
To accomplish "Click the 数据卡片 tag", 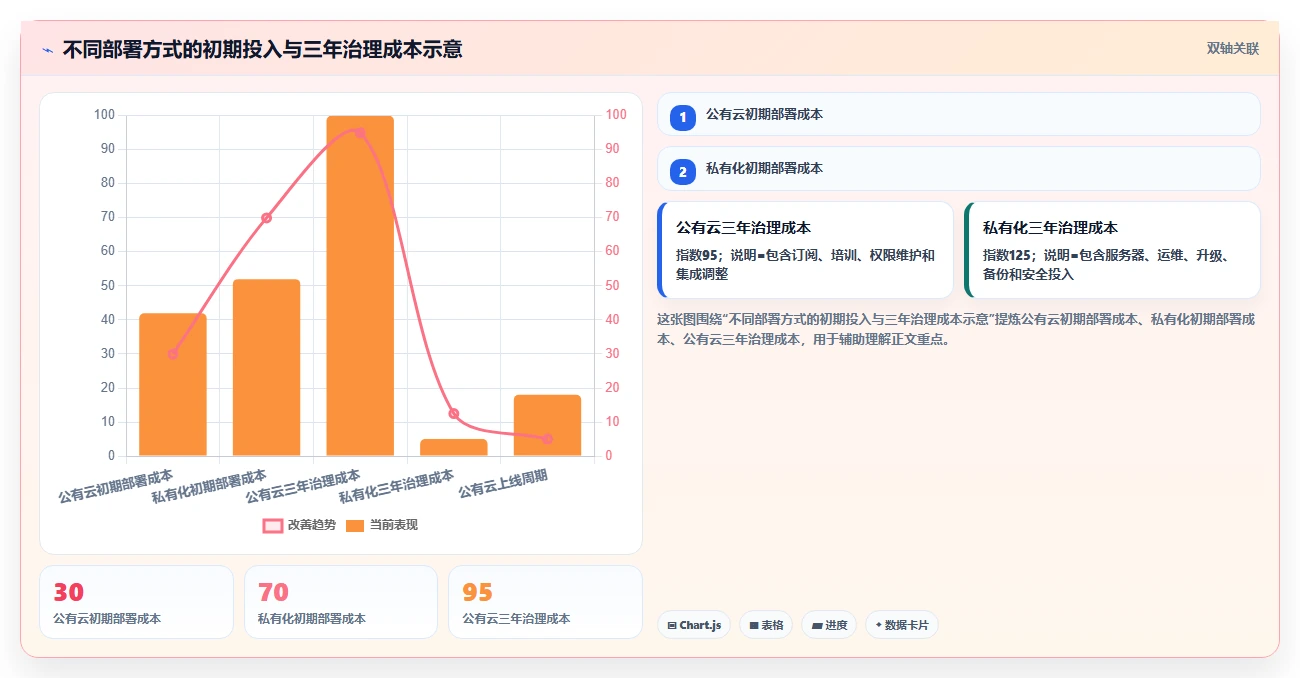I will pos(902,625).
